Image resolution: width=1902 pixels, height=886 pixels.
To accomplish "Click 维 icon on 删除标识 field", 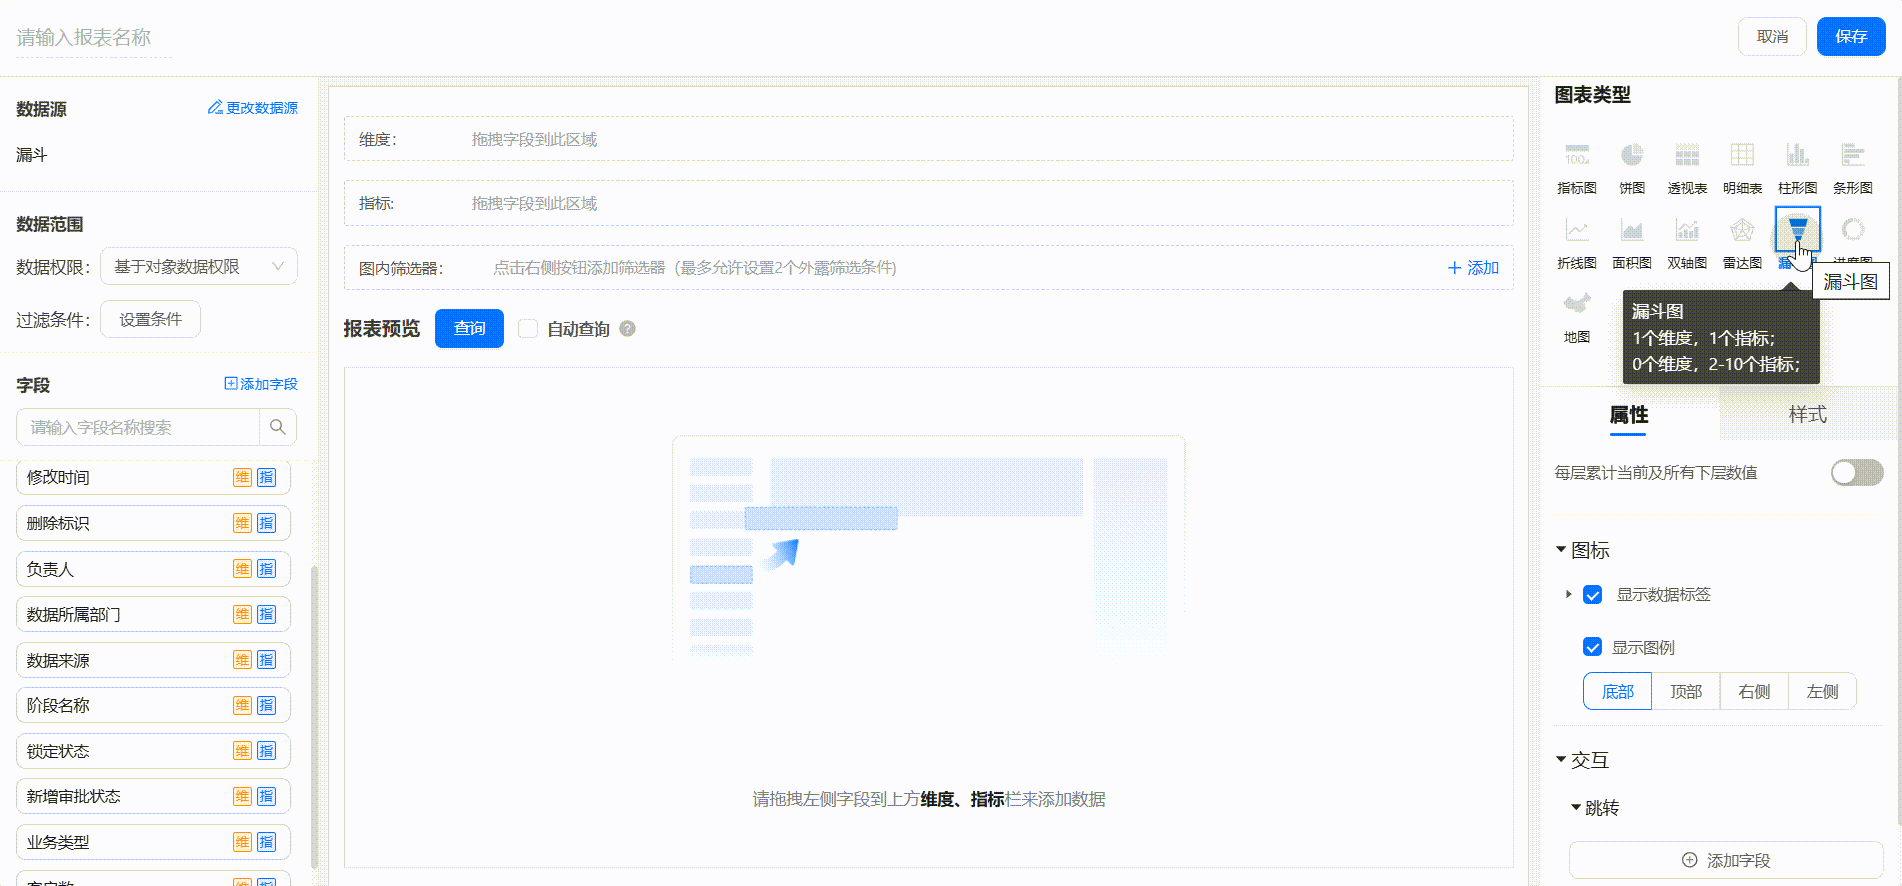I will coord(242,523).
